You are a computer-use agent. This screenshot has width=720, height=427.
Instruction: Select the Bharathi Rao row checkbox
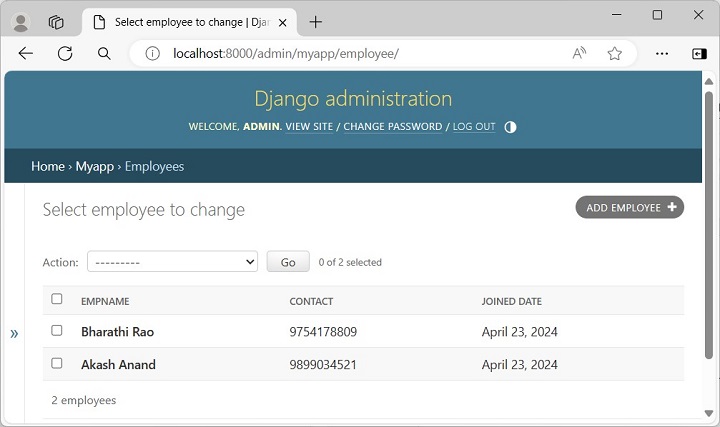point(57,331)
